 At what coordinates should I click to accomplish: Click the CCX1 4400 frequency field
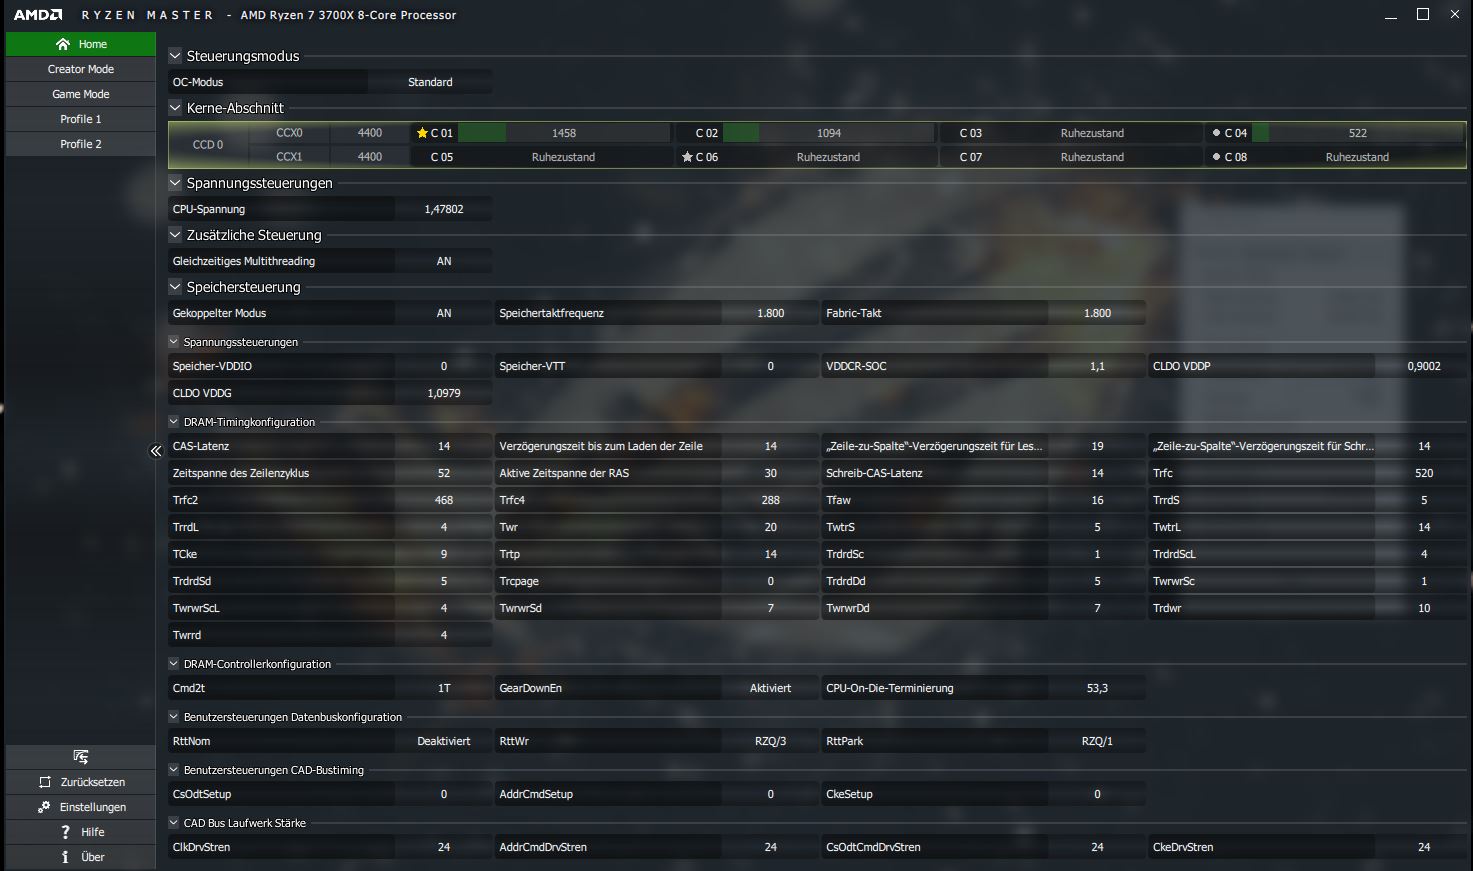(370, 157)
